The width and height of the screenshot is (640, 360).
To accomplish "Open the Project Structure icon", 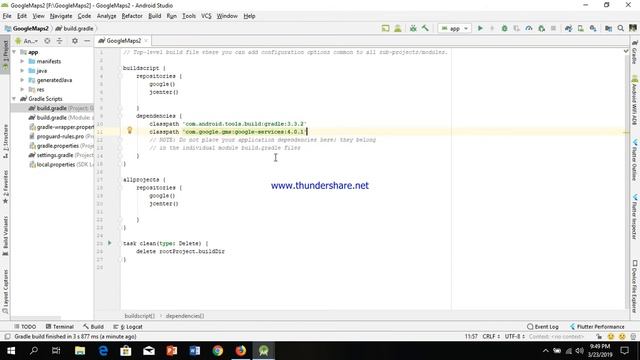I will (608, 28).
